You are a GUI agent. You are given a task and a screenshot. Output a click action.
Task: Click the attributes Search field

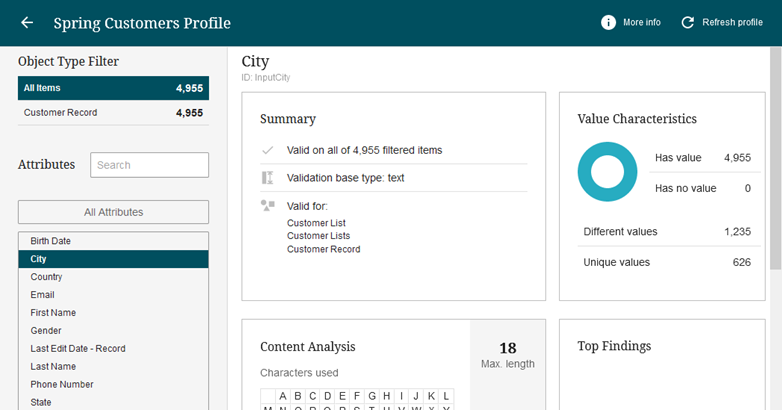149,165
